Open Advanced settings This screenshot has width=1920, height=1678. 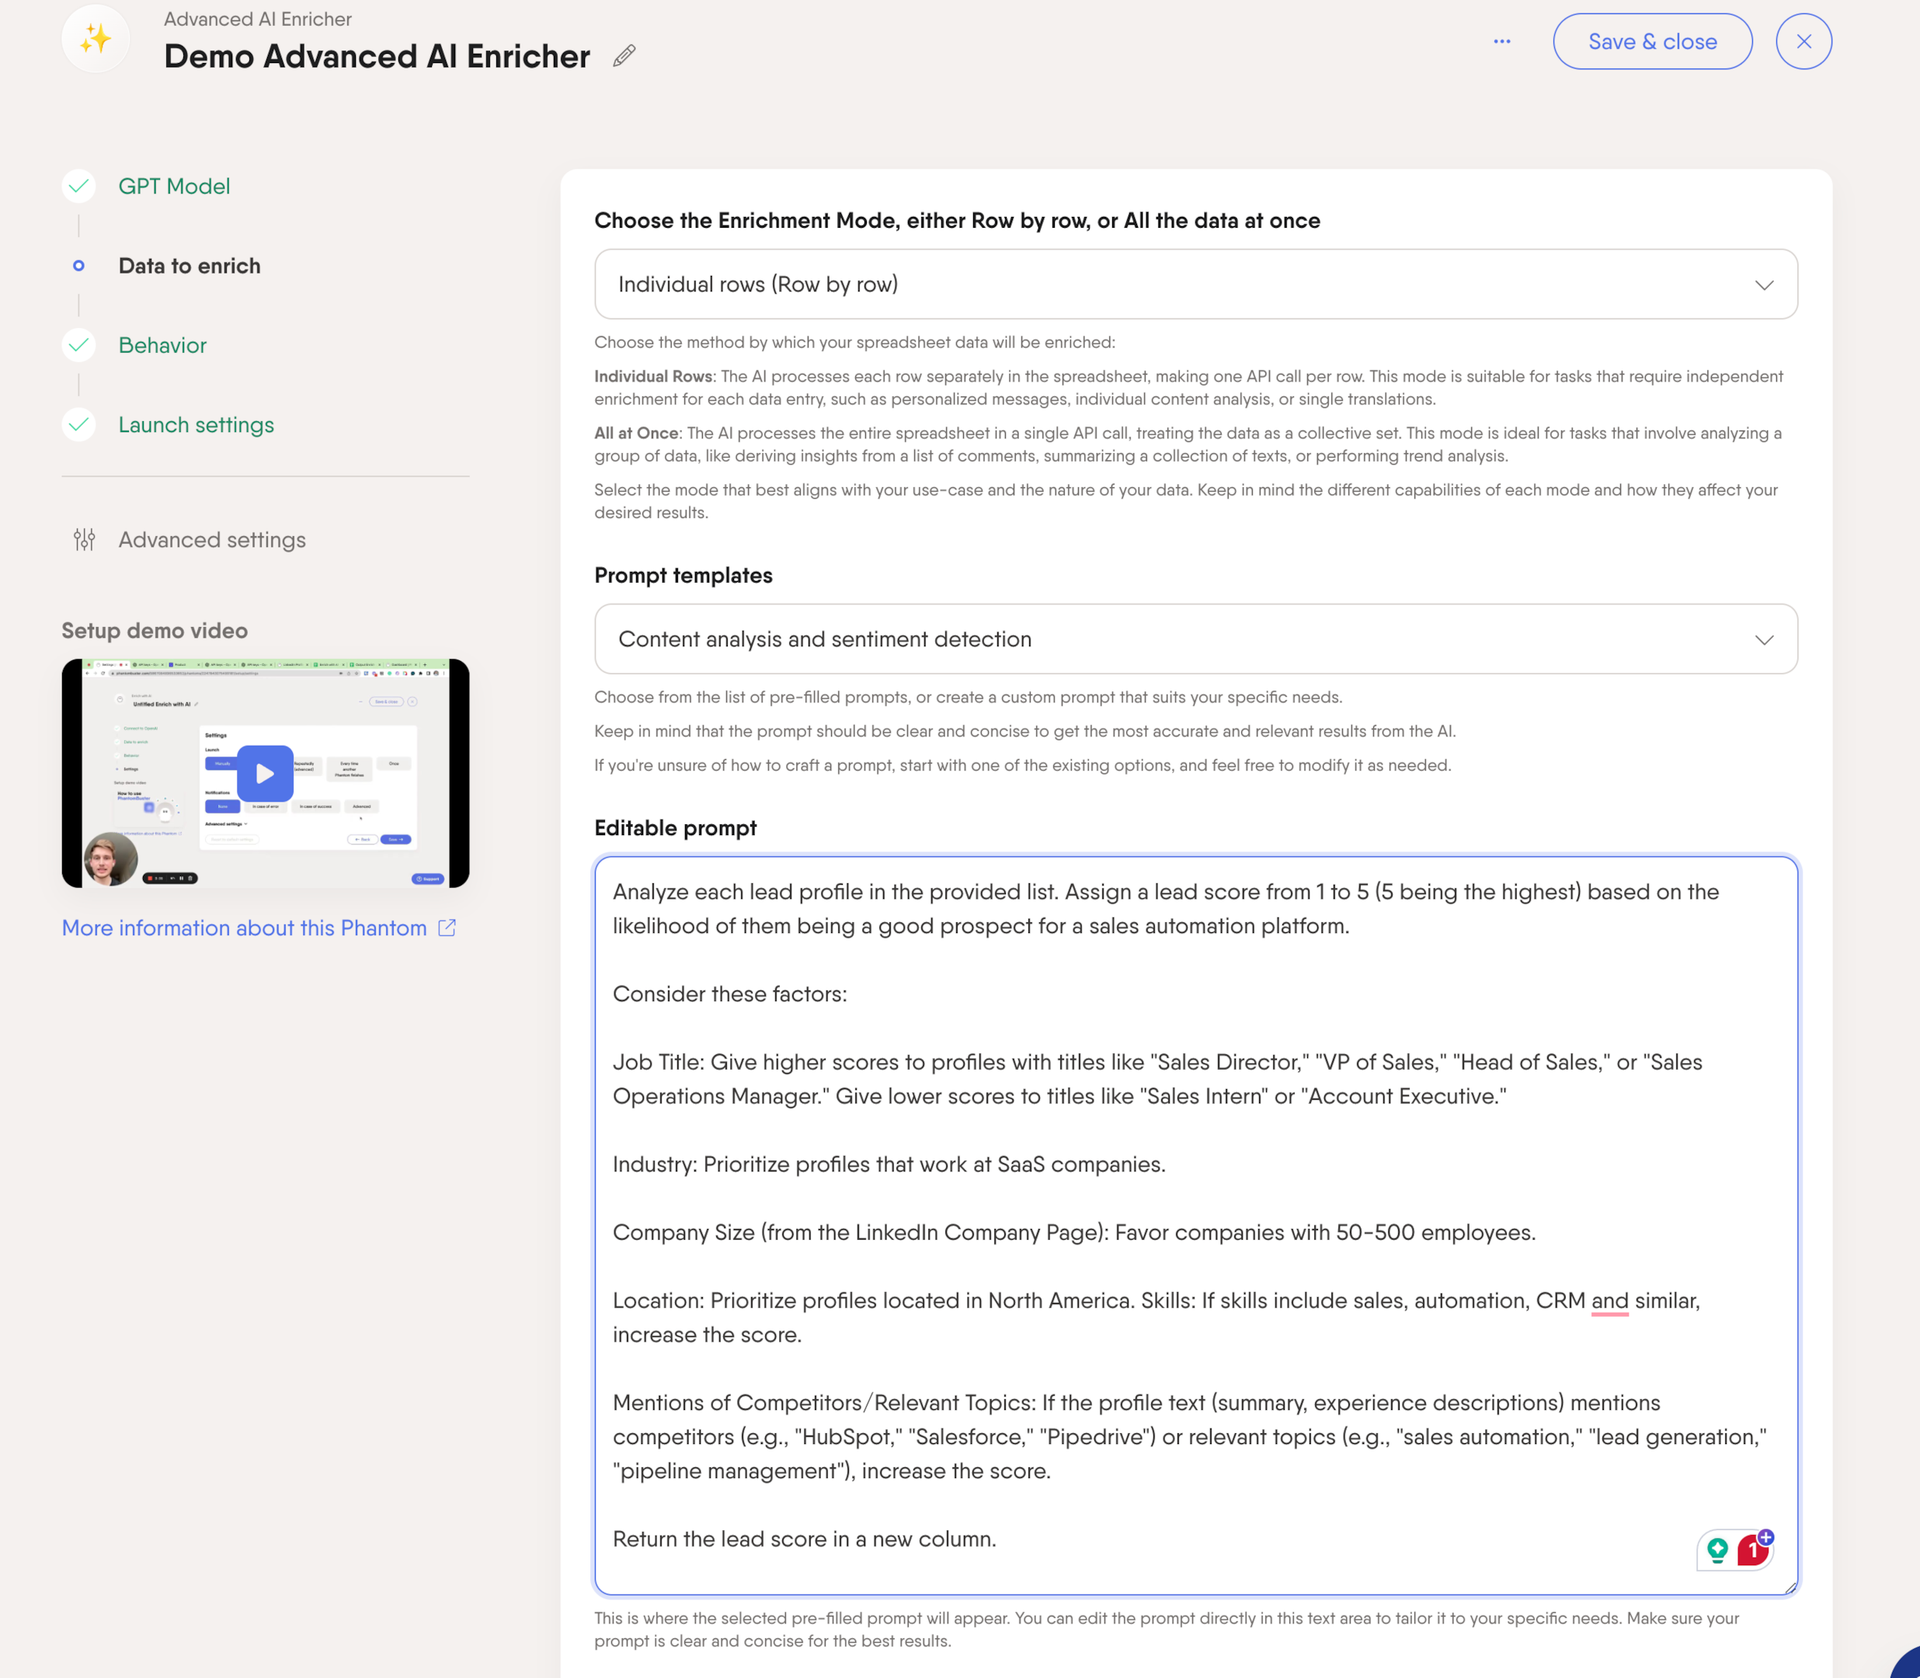pos(212,539)
